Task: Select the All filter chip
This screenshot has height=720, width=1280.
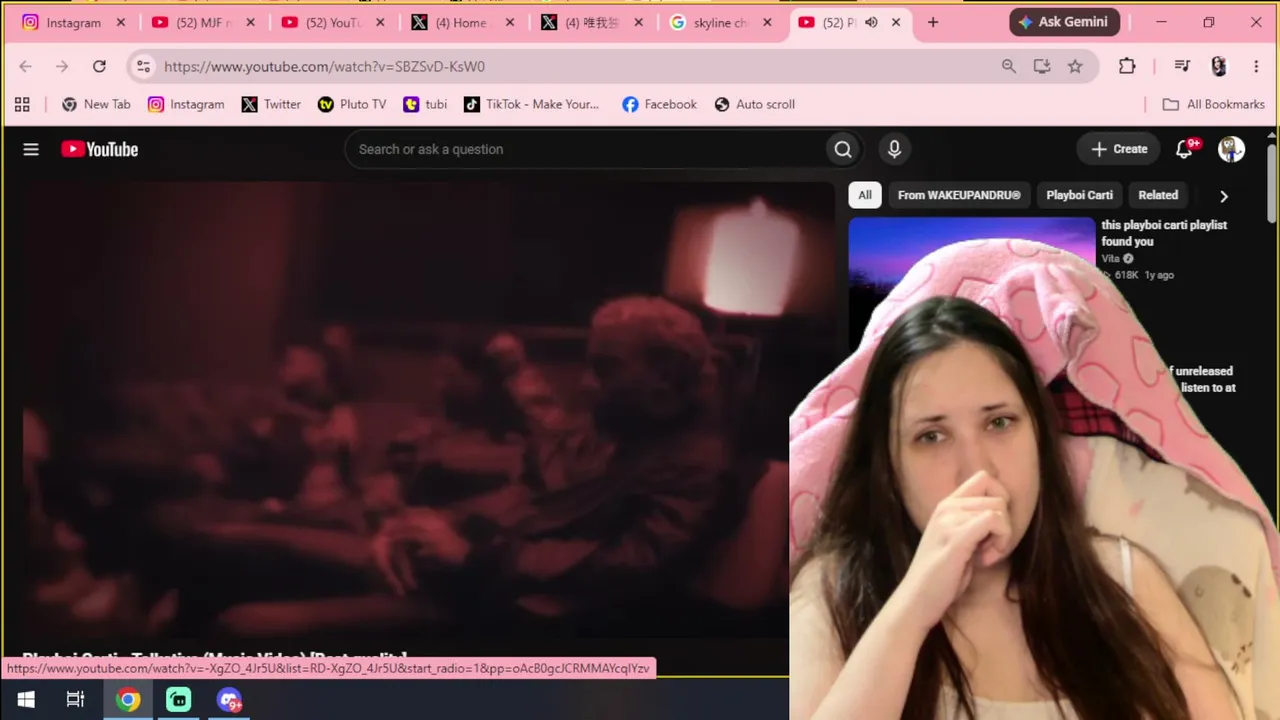Action: (865, 195)
